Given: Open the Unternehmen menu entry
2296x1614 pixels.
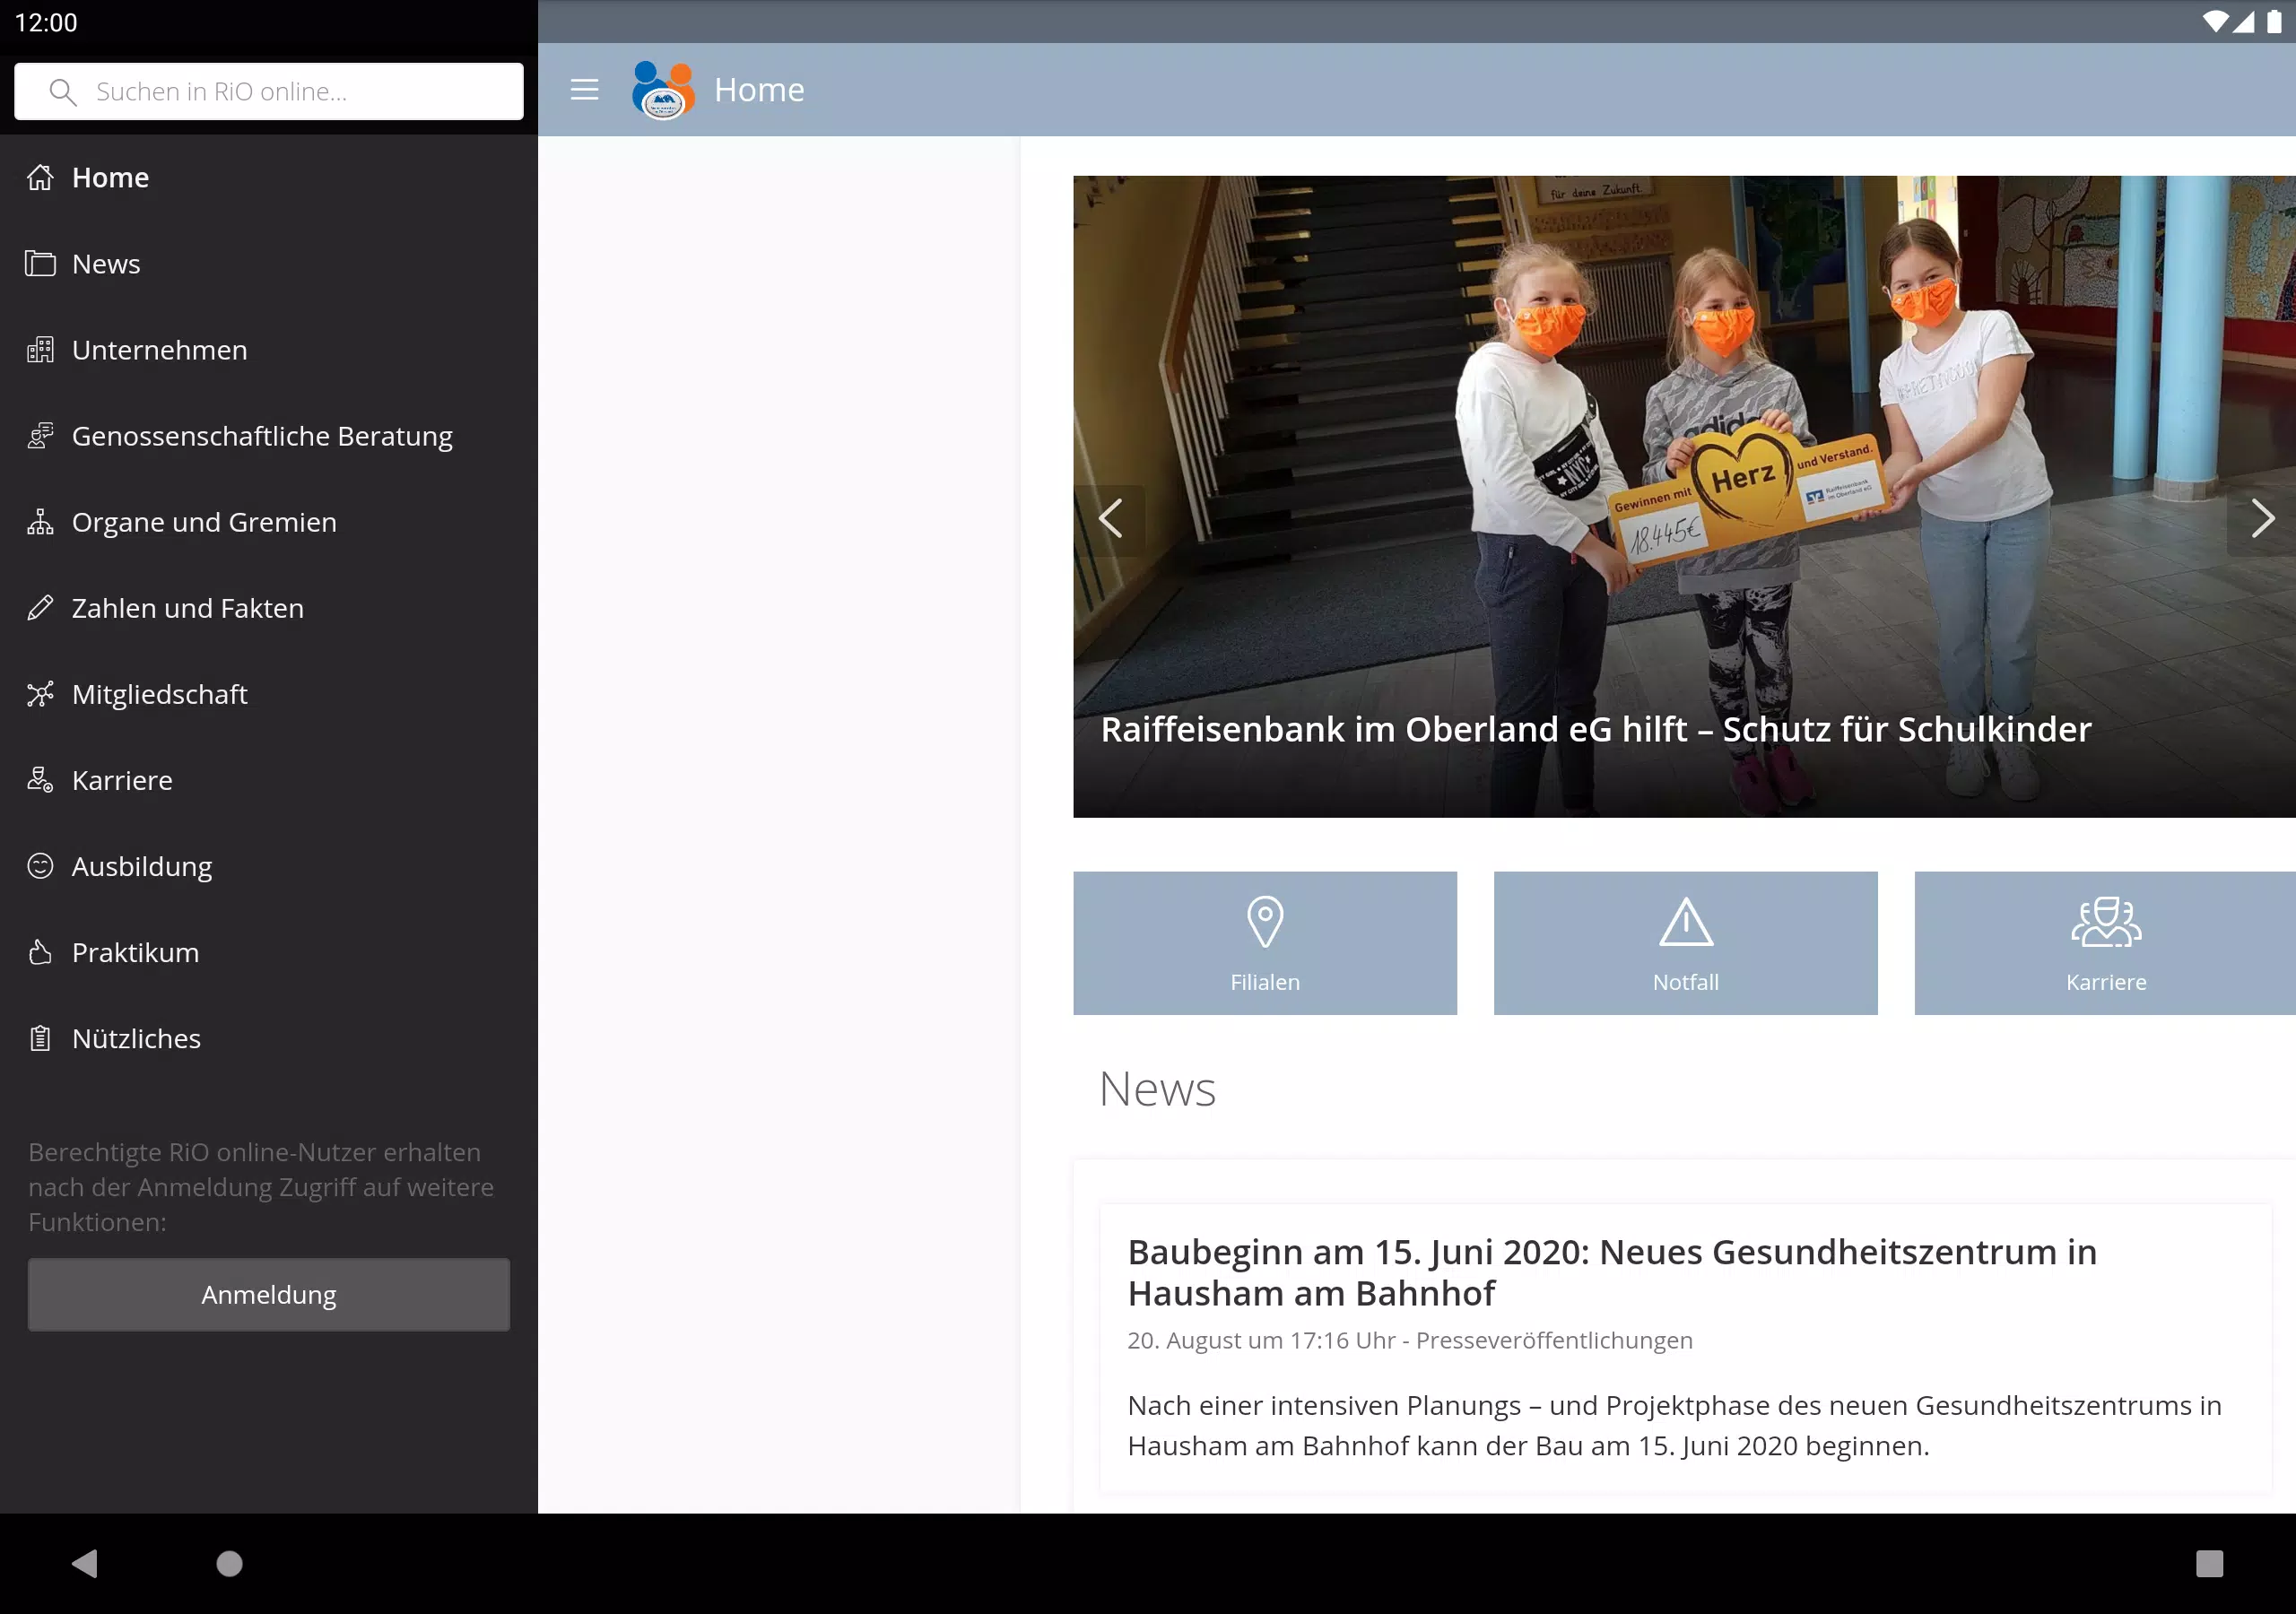Looking at the screenshot, I should click(x=268, y=350).
